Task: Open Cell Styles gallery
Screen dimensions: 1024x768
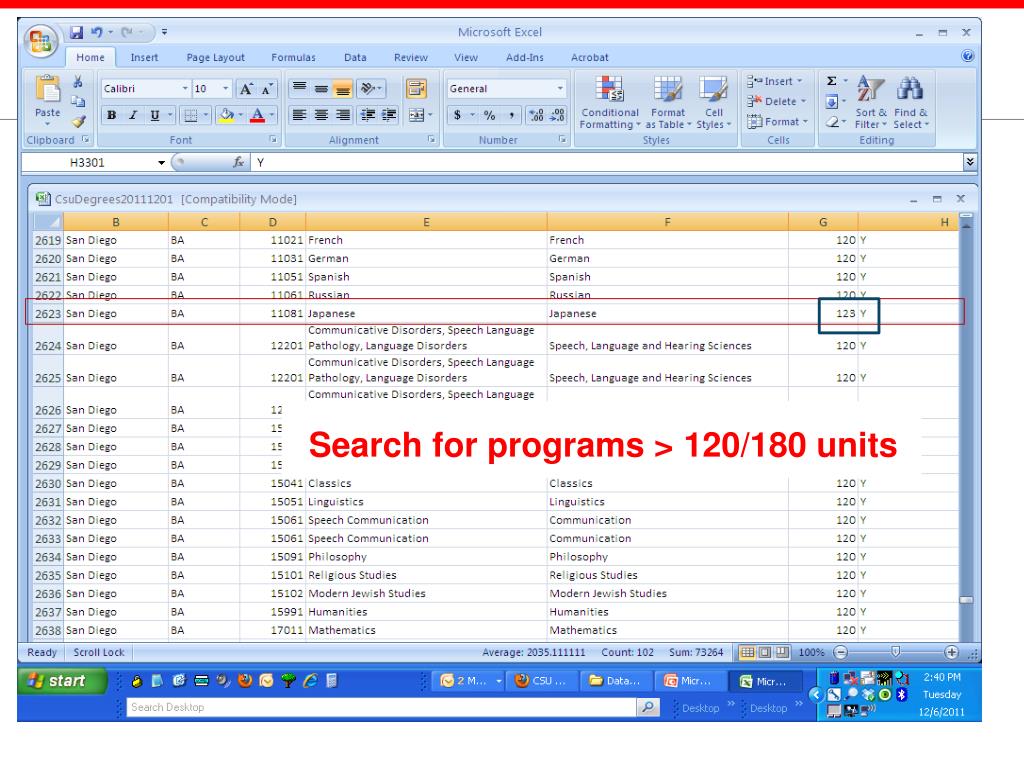Action: tap(713, 103)
